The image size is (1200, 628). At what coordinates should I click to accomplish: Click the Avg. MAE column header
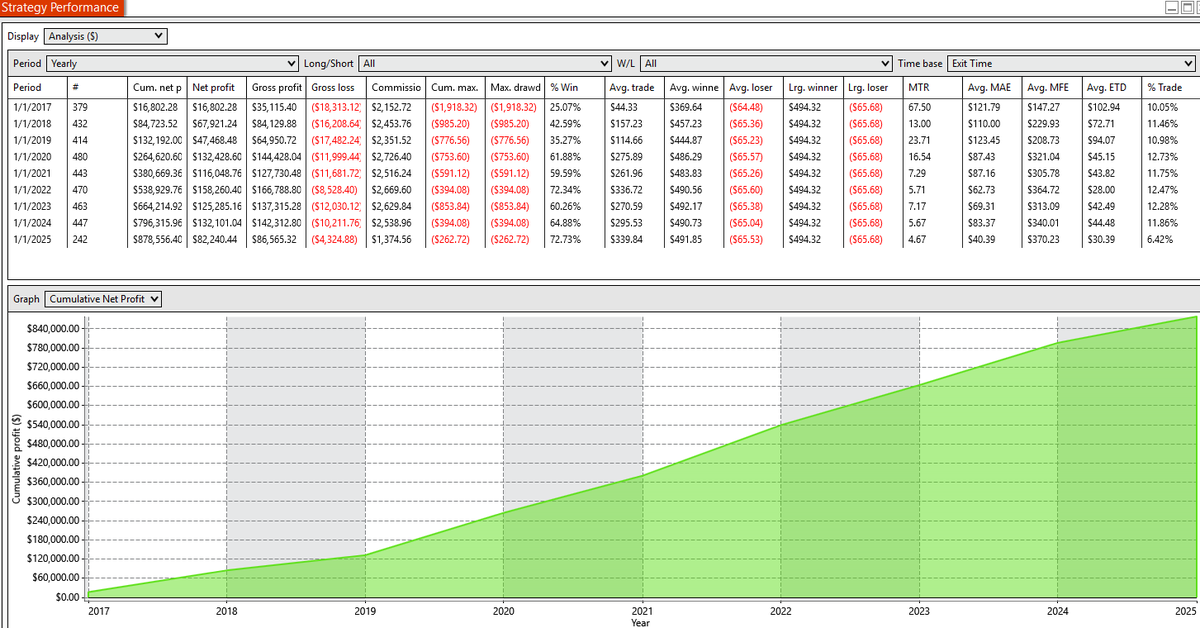[x=993, y=88]
